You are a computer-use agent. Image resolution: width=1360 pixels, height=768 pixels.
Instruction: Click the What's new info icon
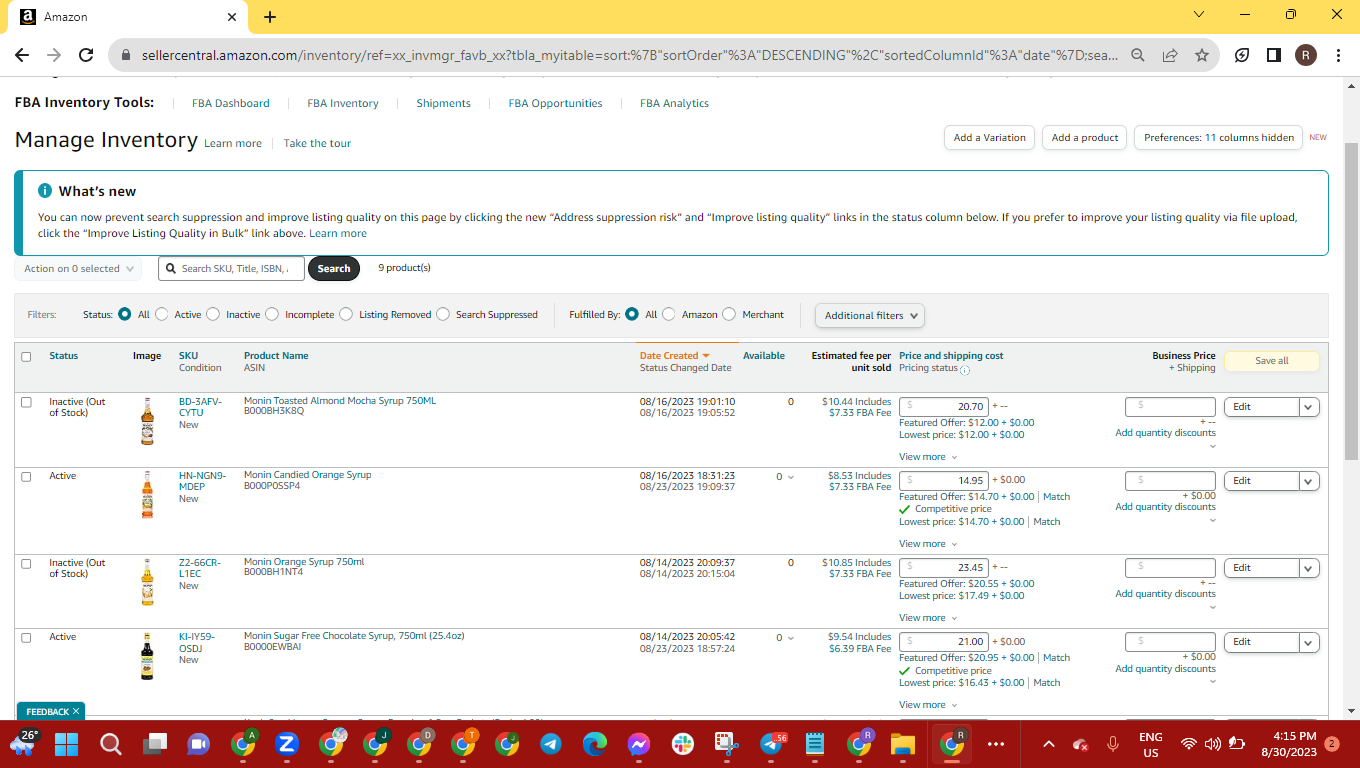pyautogui.click(x=45, y=191)
